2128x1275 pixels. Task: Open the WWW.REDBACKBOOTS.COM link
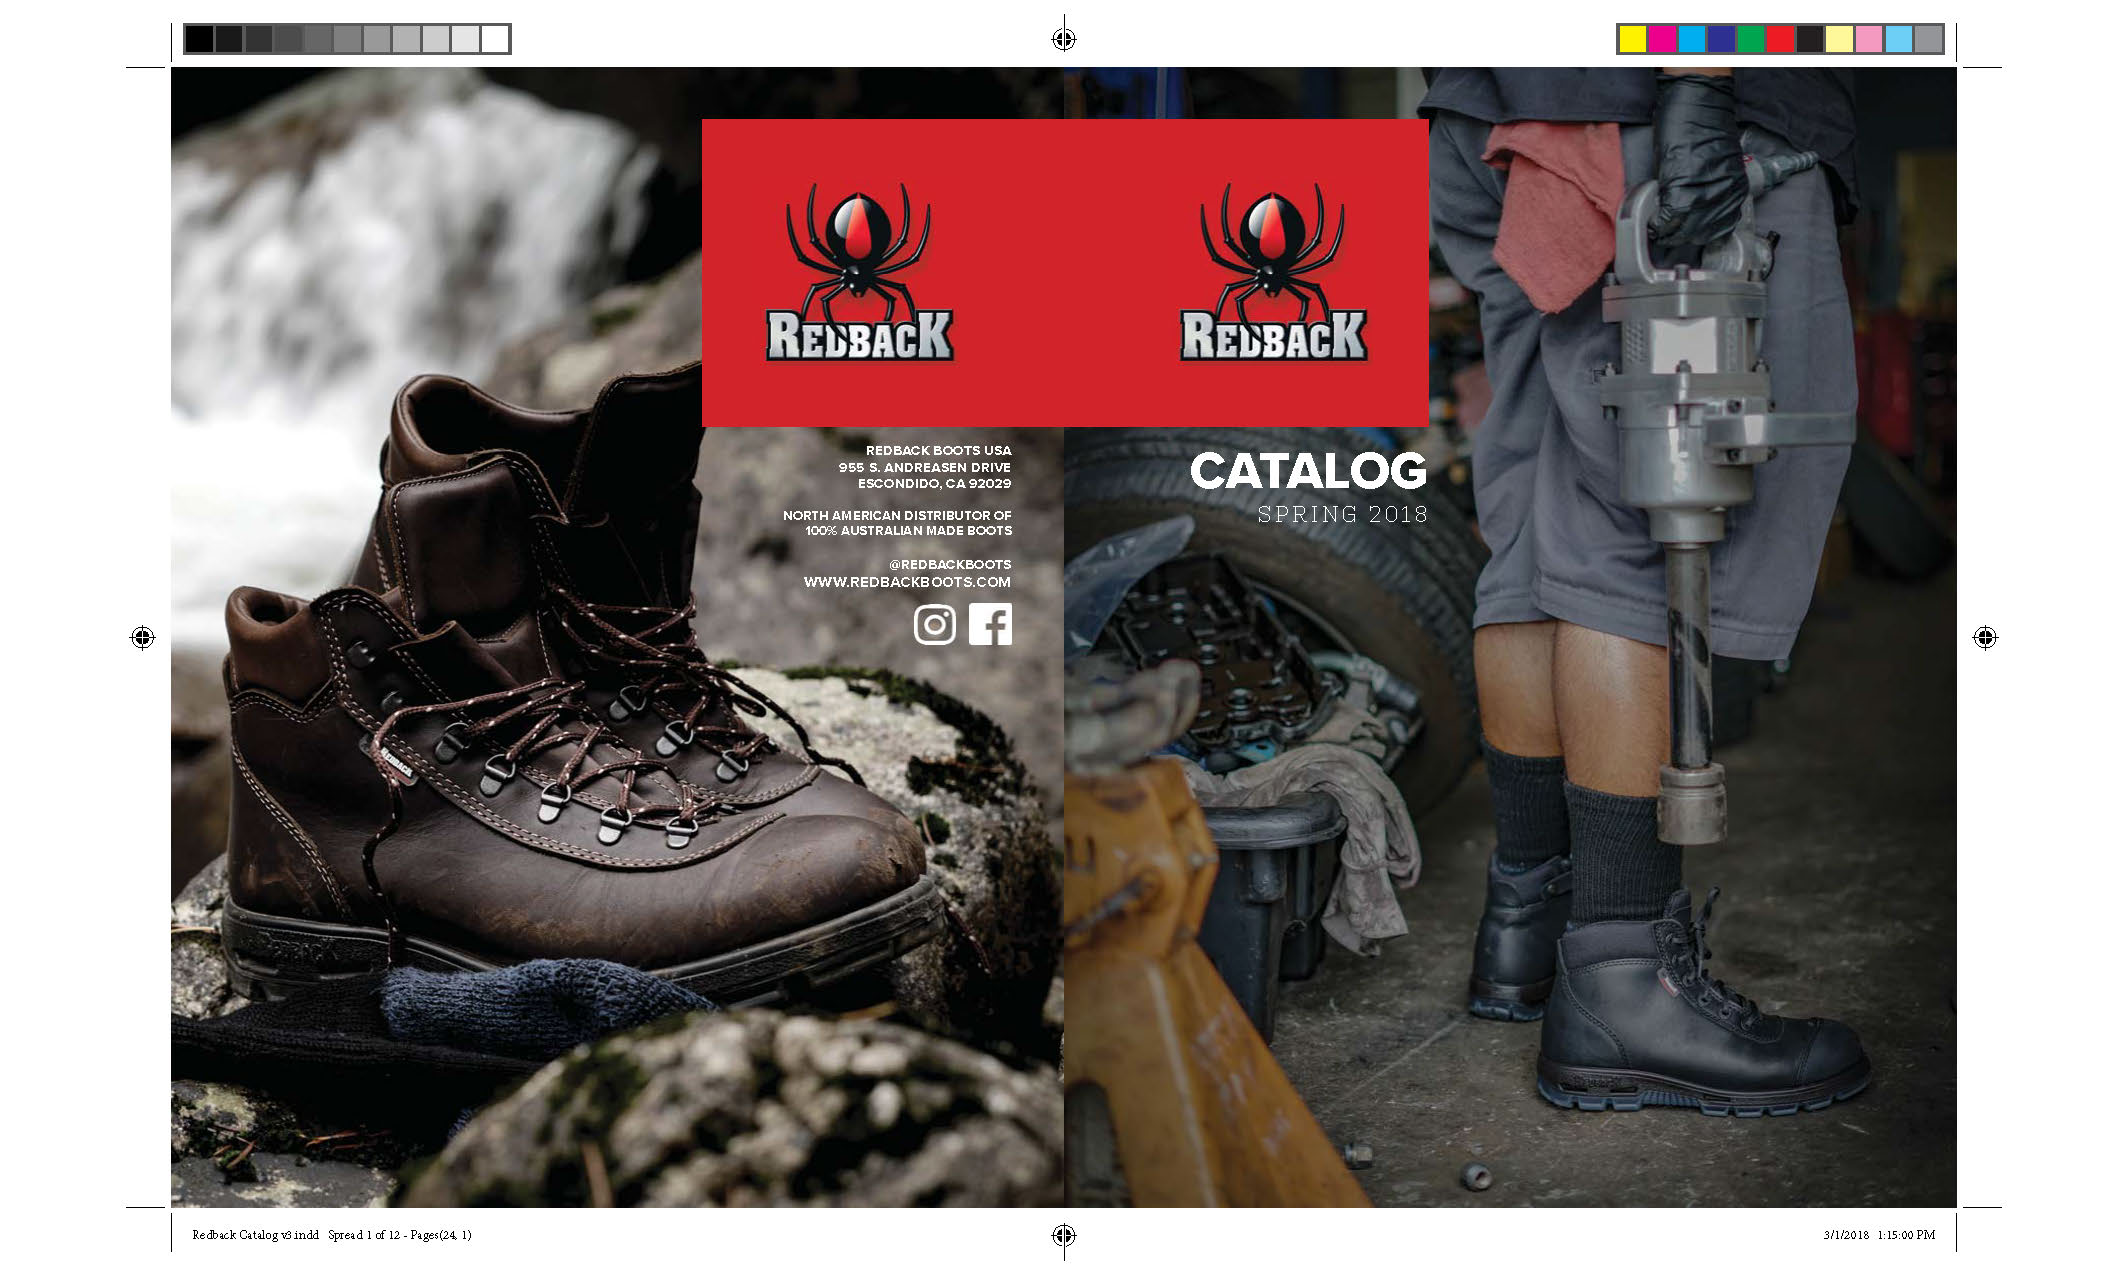click(907, 582)
